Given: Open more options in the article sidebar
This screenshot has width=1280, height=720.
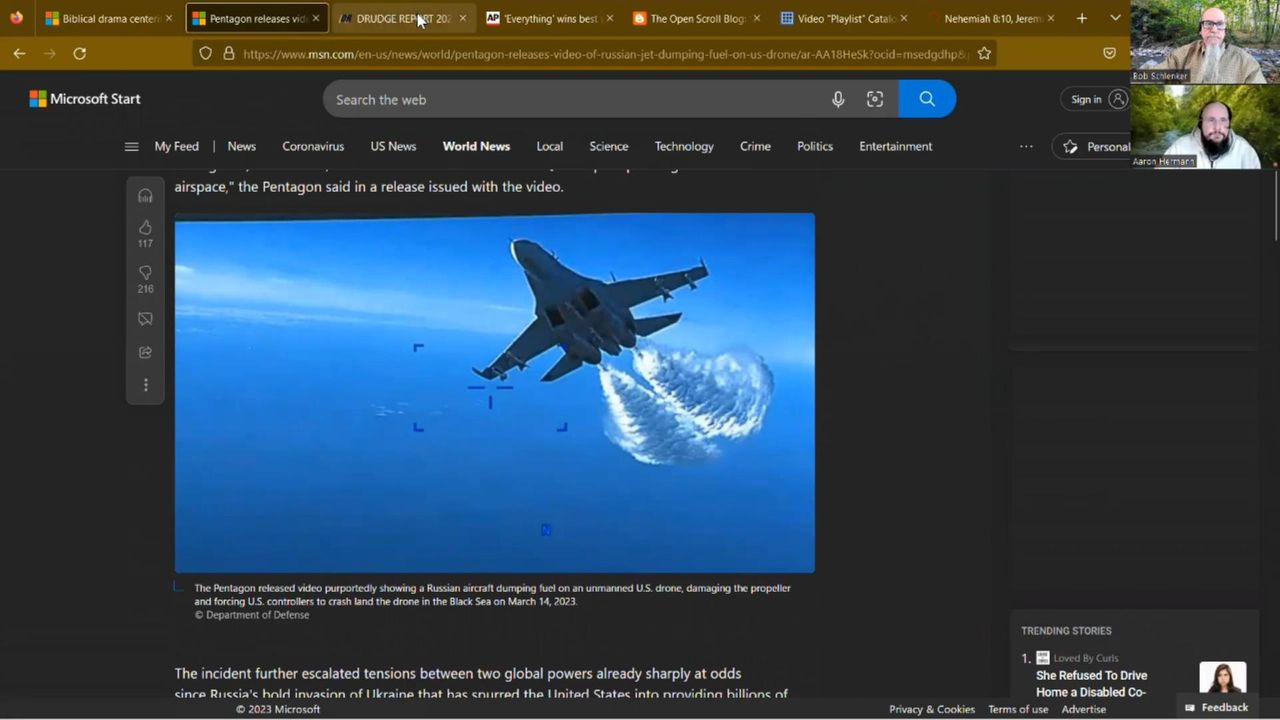Looking at the screenshot, I should (145, 385).
